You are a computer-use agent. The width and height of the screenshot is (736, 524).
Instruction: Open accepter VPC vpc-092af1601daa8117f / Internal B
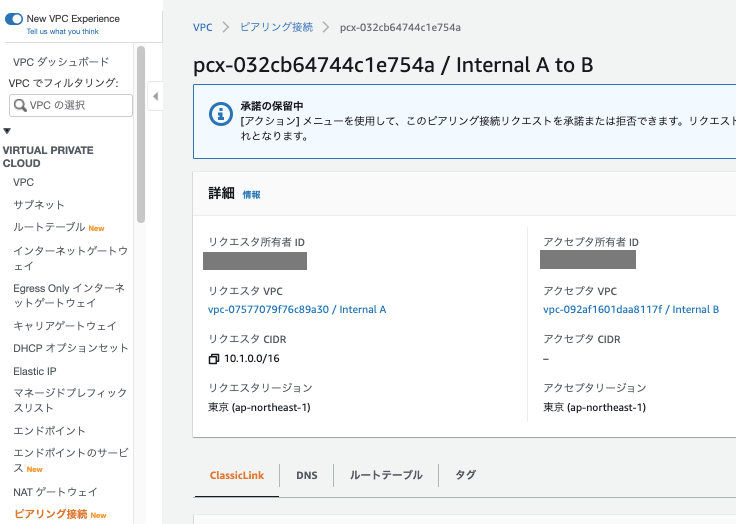631,309
